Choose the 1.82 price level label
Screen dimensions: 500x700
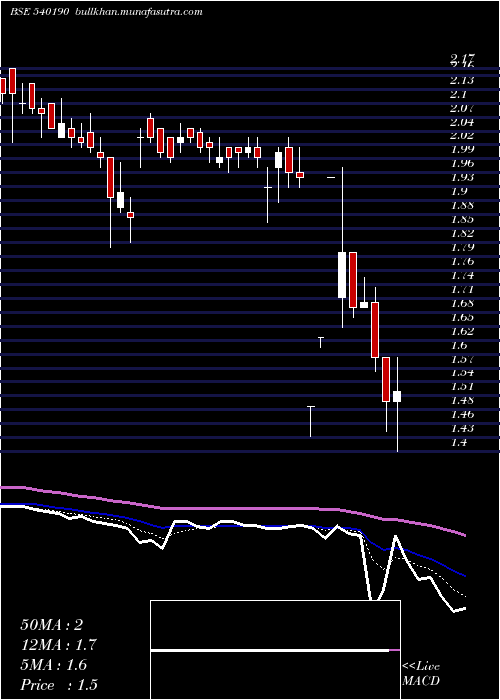(x=462, y=233)
